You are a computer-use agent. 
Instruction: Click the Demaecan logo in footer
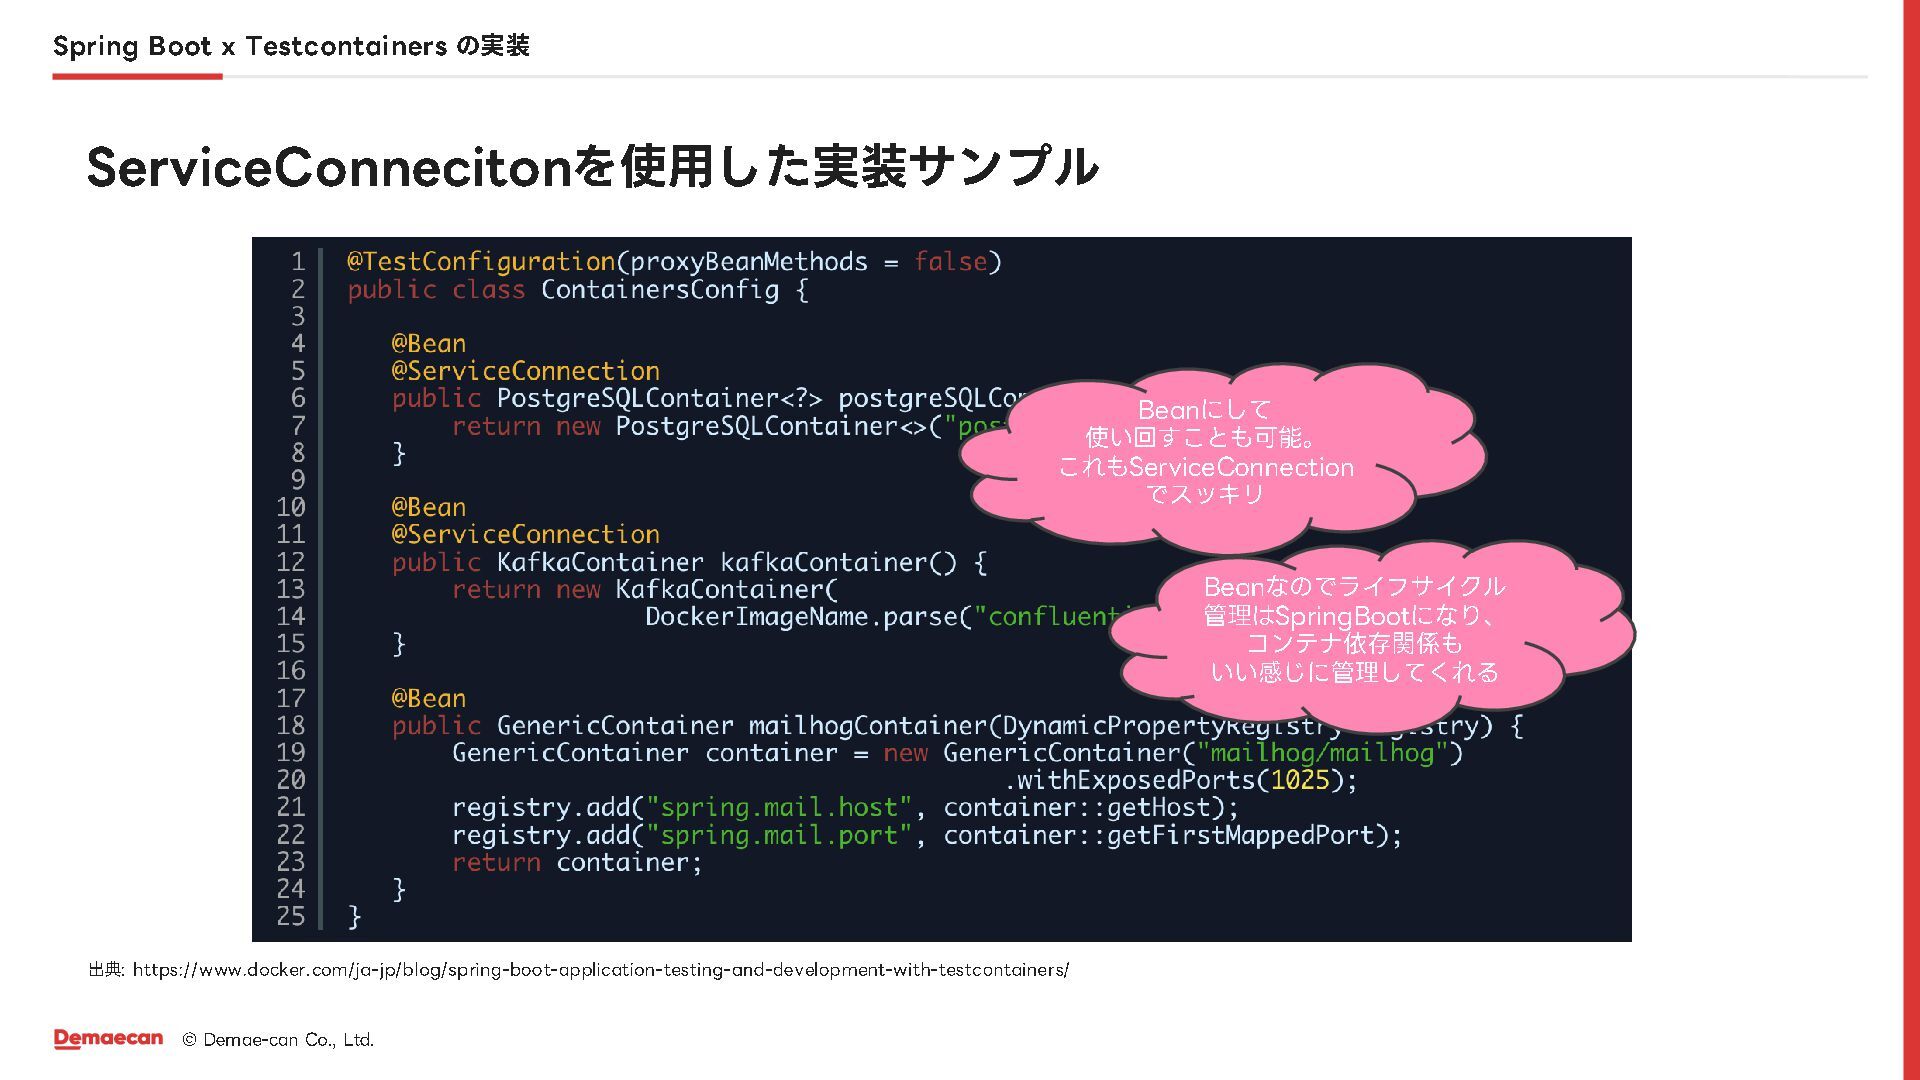tap(108, 1039)
